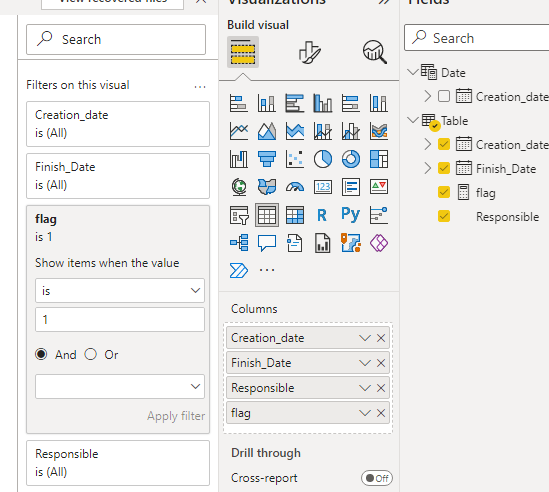This screenshot has height=492, width=549.
Task: Uncheck Creation_date under Table
Action: [444, 144]
